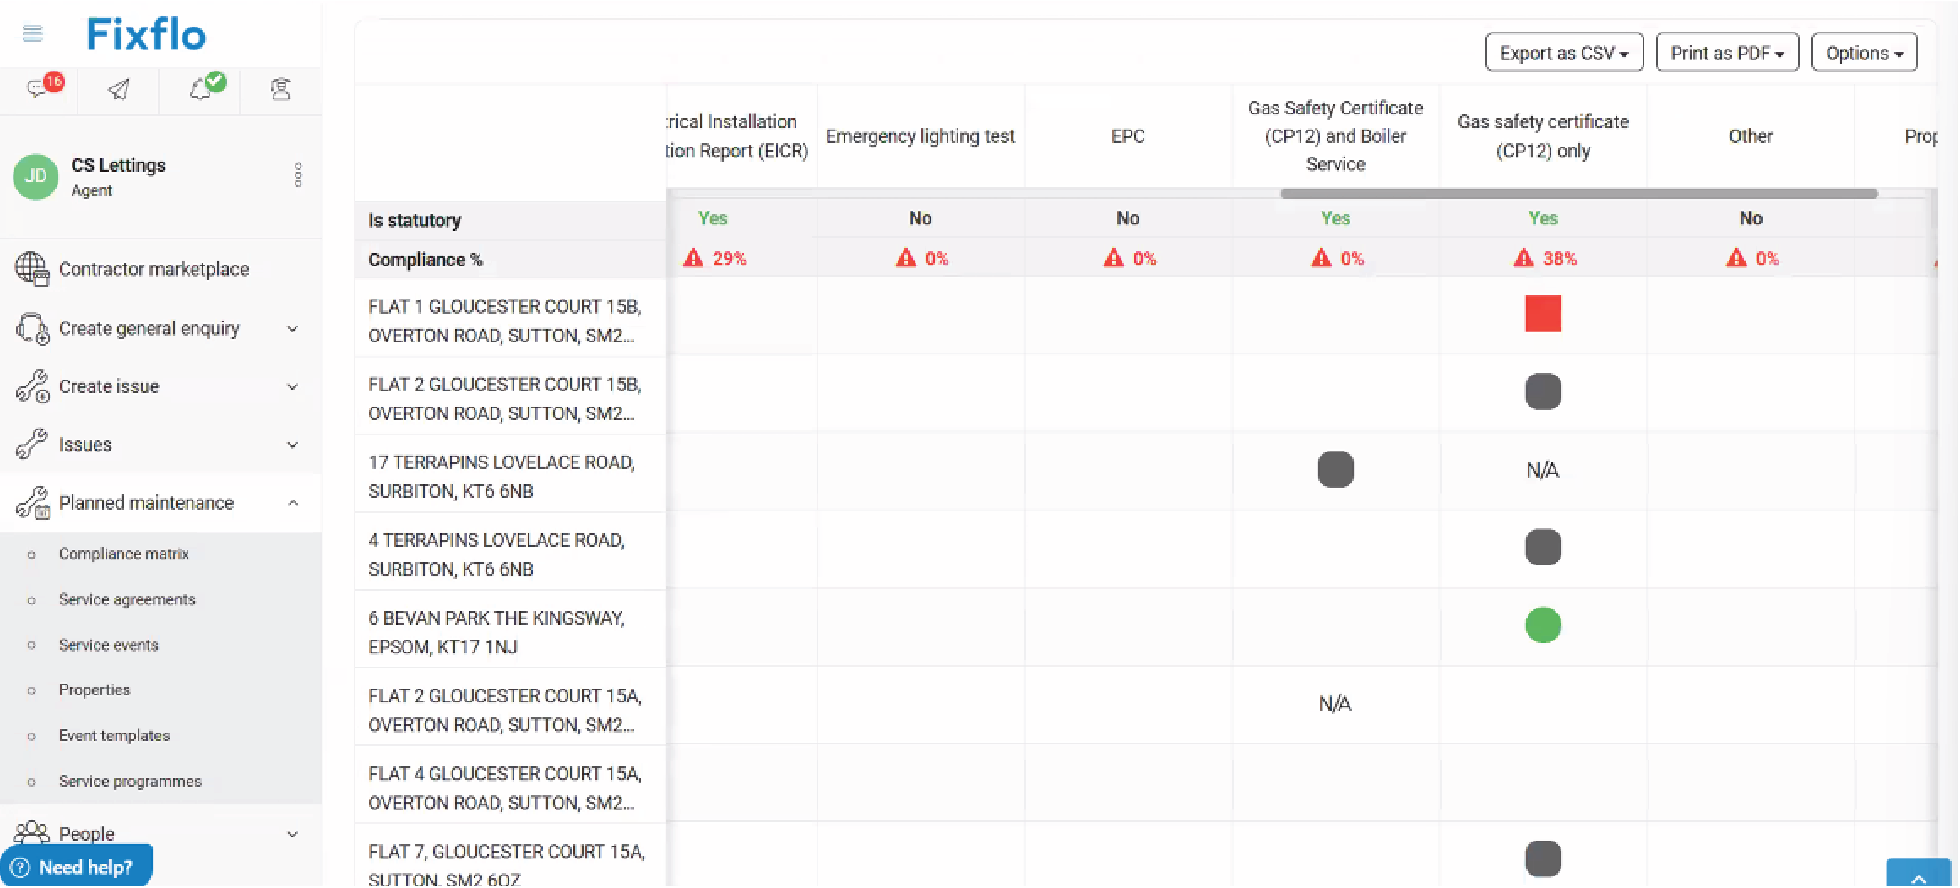The height and width of the screenshot is (888, 1960).
Task: Click the hamburger menu icon
Action: click(x=32, y=34)
